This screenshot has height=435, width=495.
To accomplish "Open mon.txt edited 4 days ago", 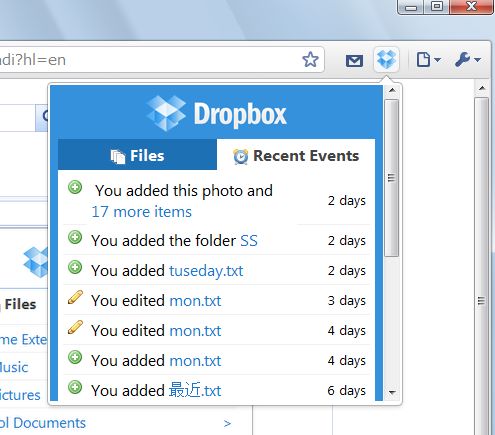I will pyautogui.click(x=195, y=331).
